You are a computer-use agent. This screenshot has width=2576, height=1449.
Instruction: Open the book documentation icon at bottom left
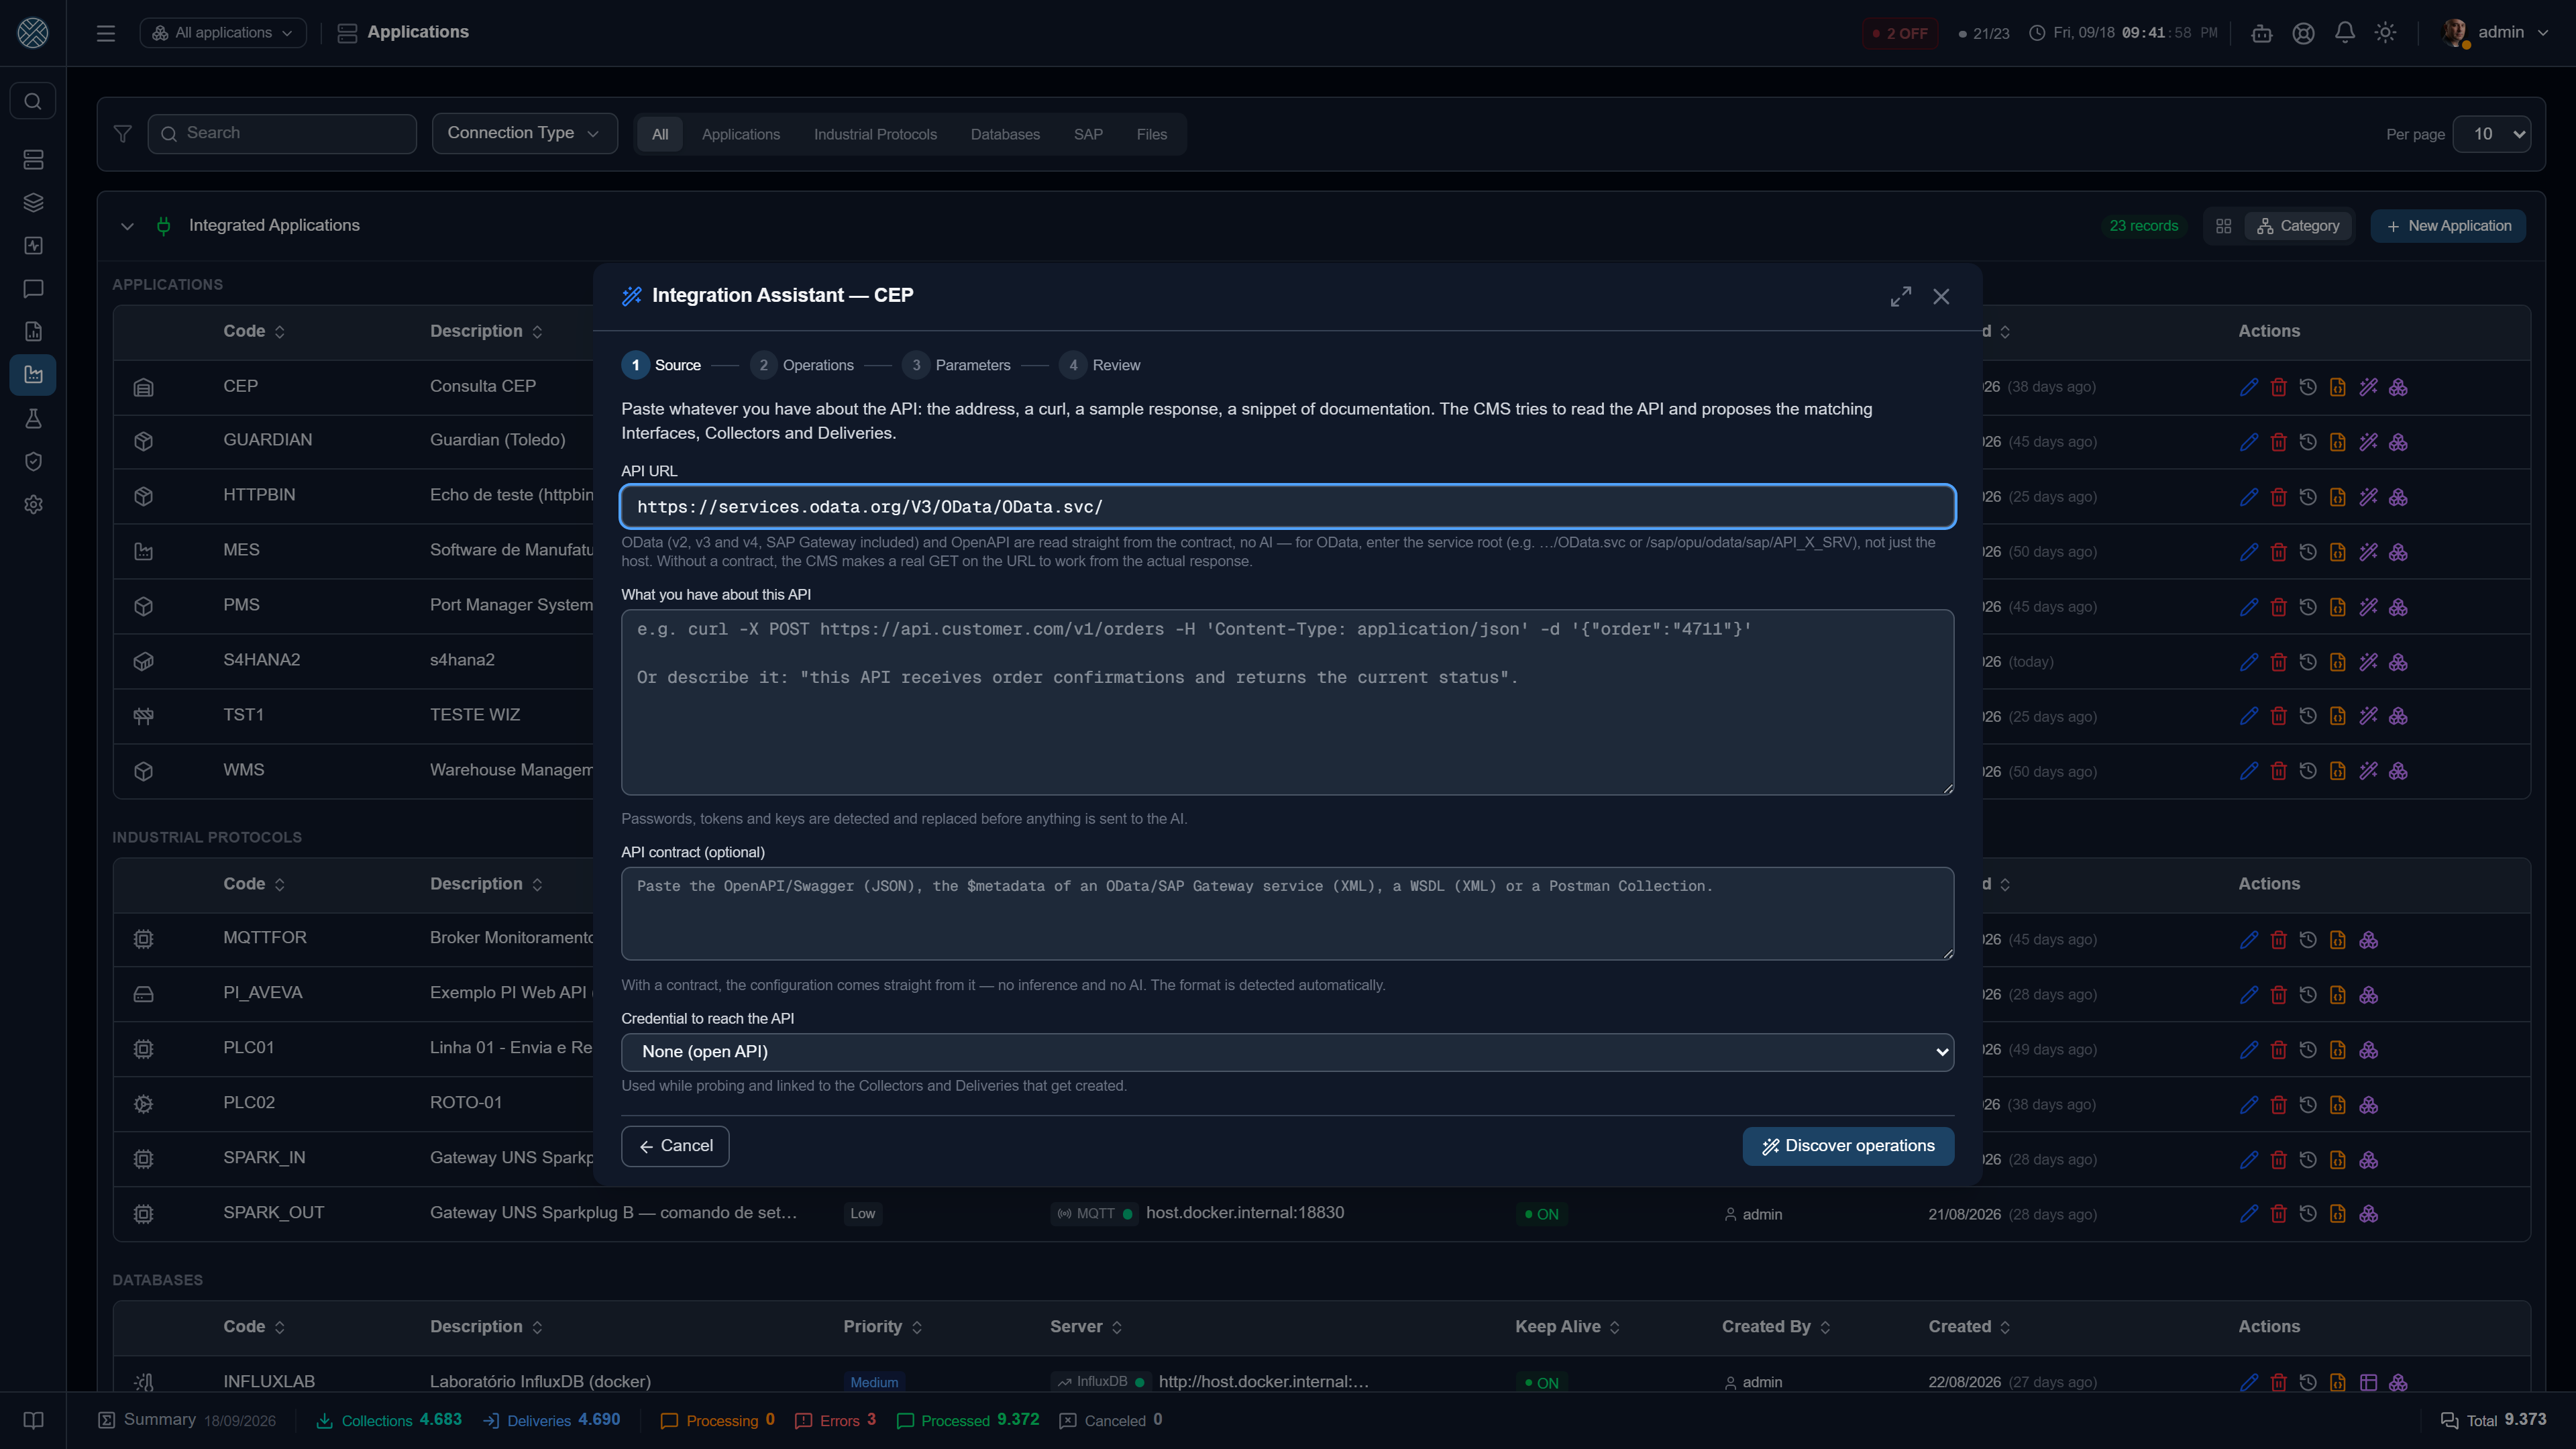33,1420
